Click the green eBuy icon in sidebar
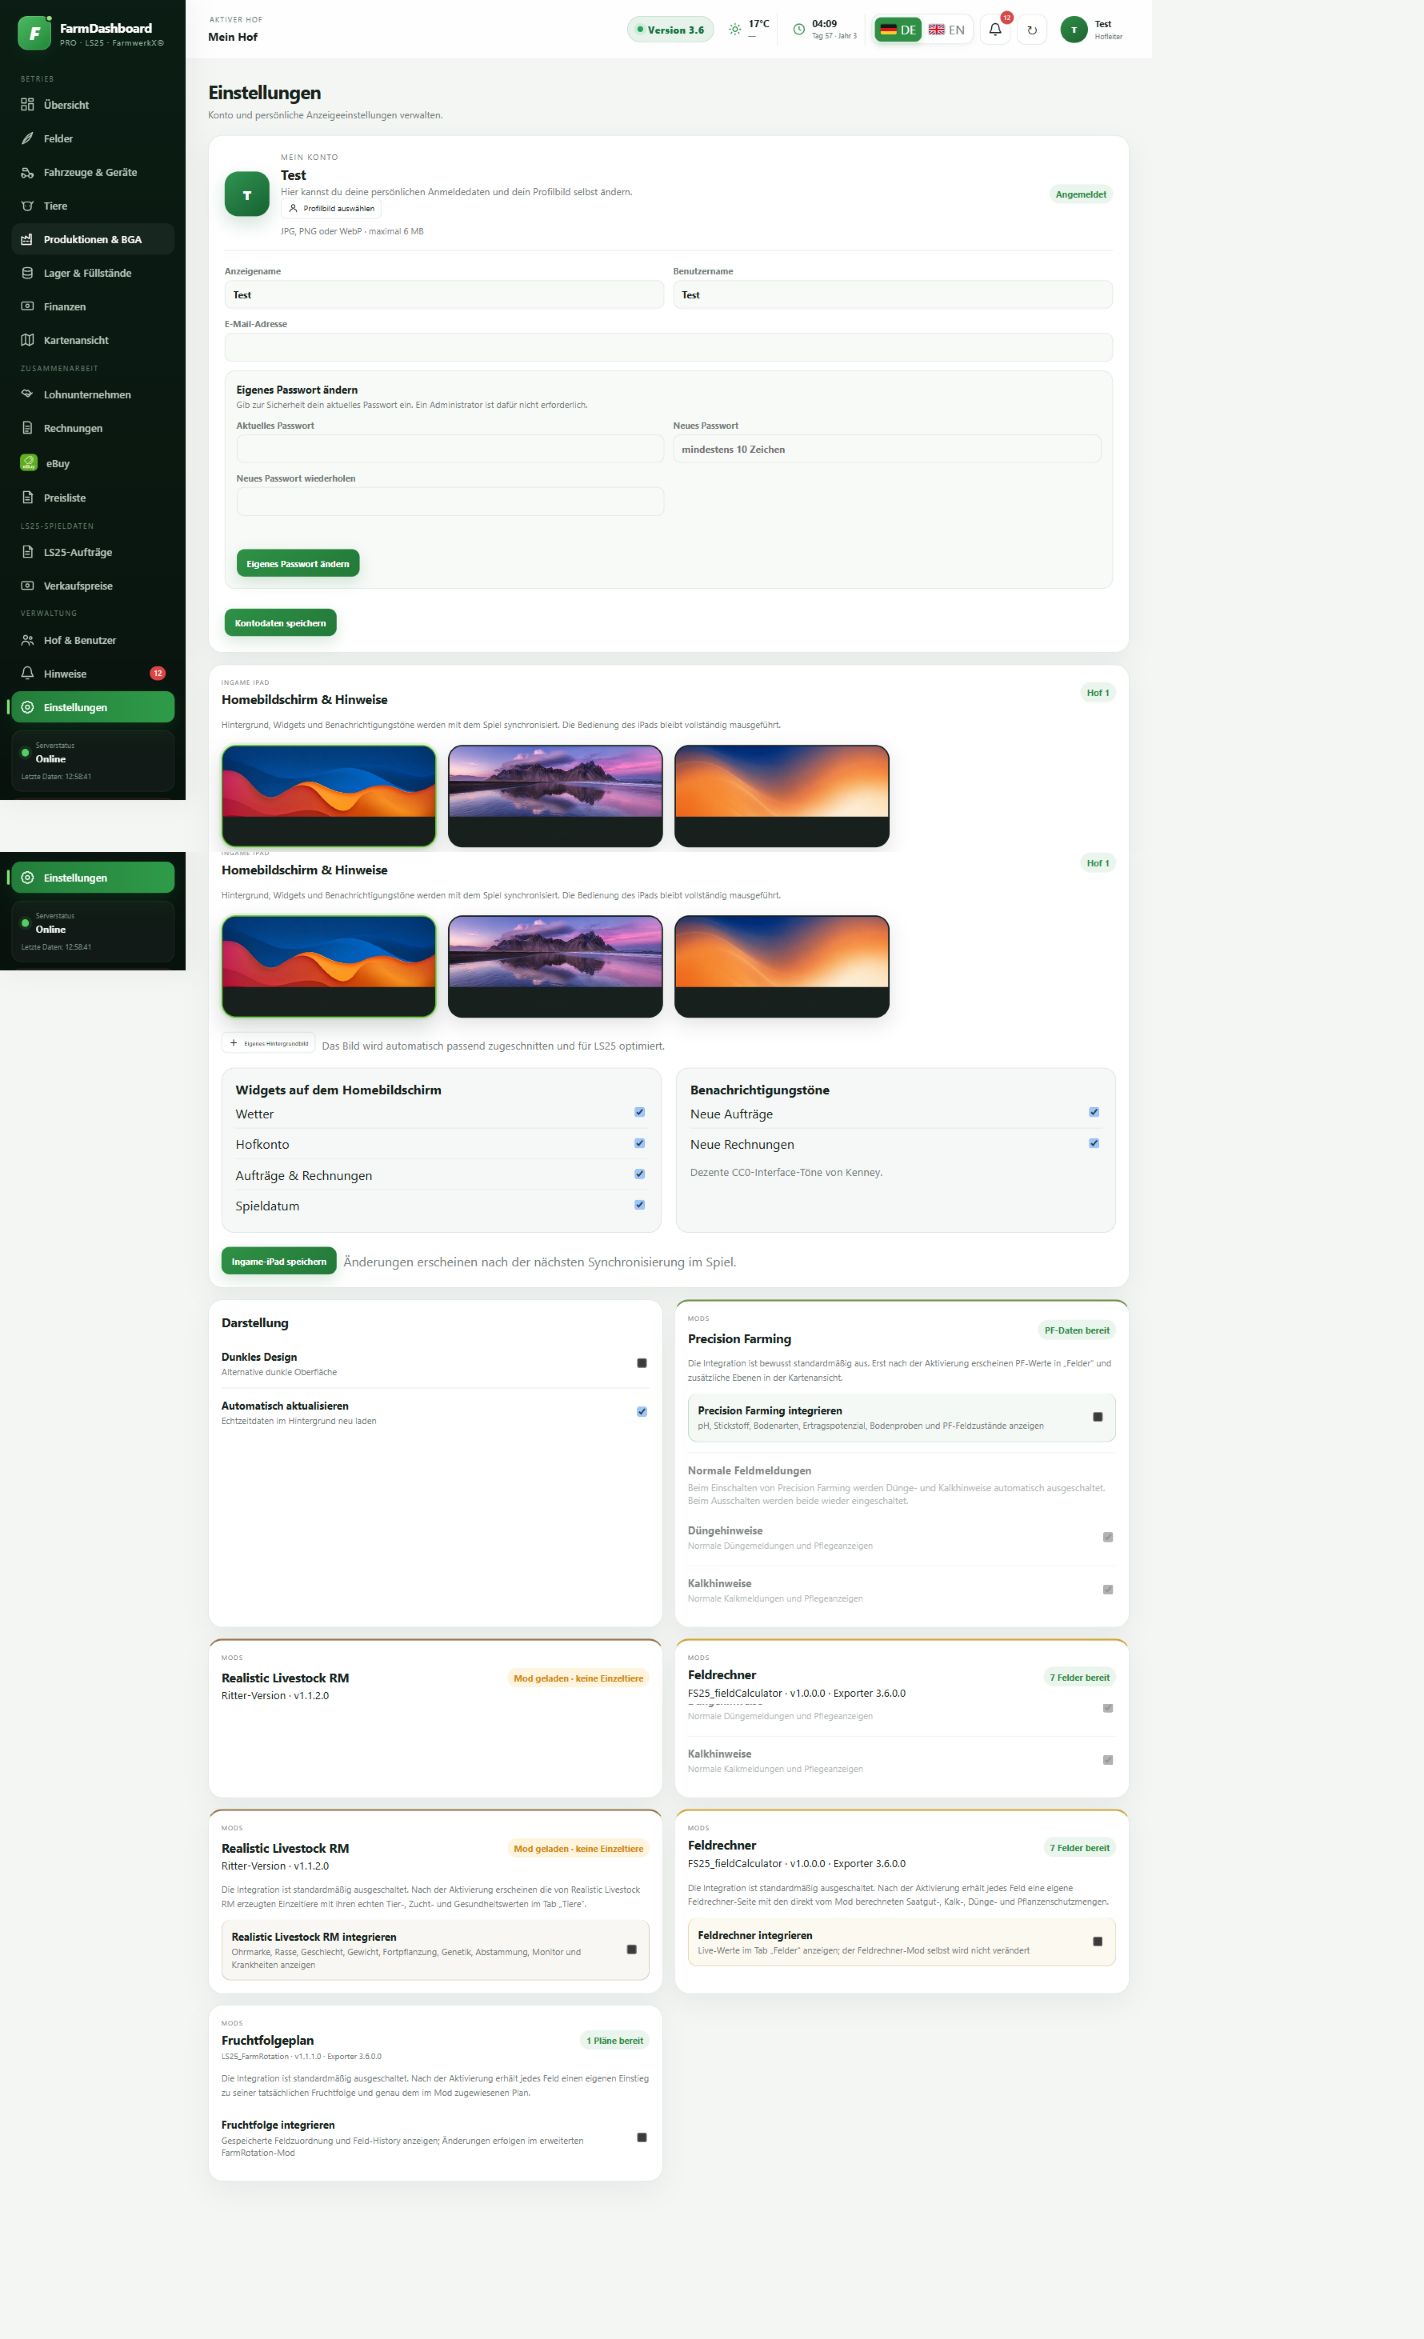 29,463
